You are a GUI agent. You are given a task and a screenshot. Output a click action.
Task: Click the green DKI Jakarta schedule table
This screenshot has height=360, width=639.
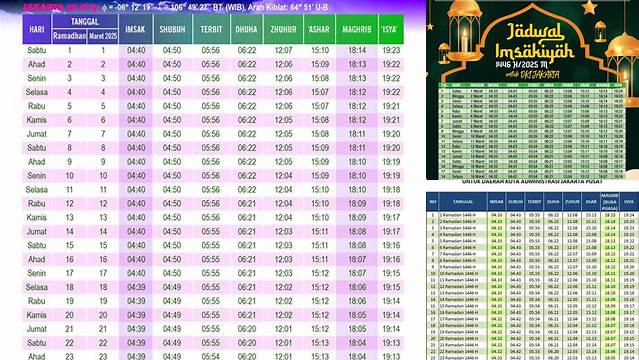[x=531, y=130]
